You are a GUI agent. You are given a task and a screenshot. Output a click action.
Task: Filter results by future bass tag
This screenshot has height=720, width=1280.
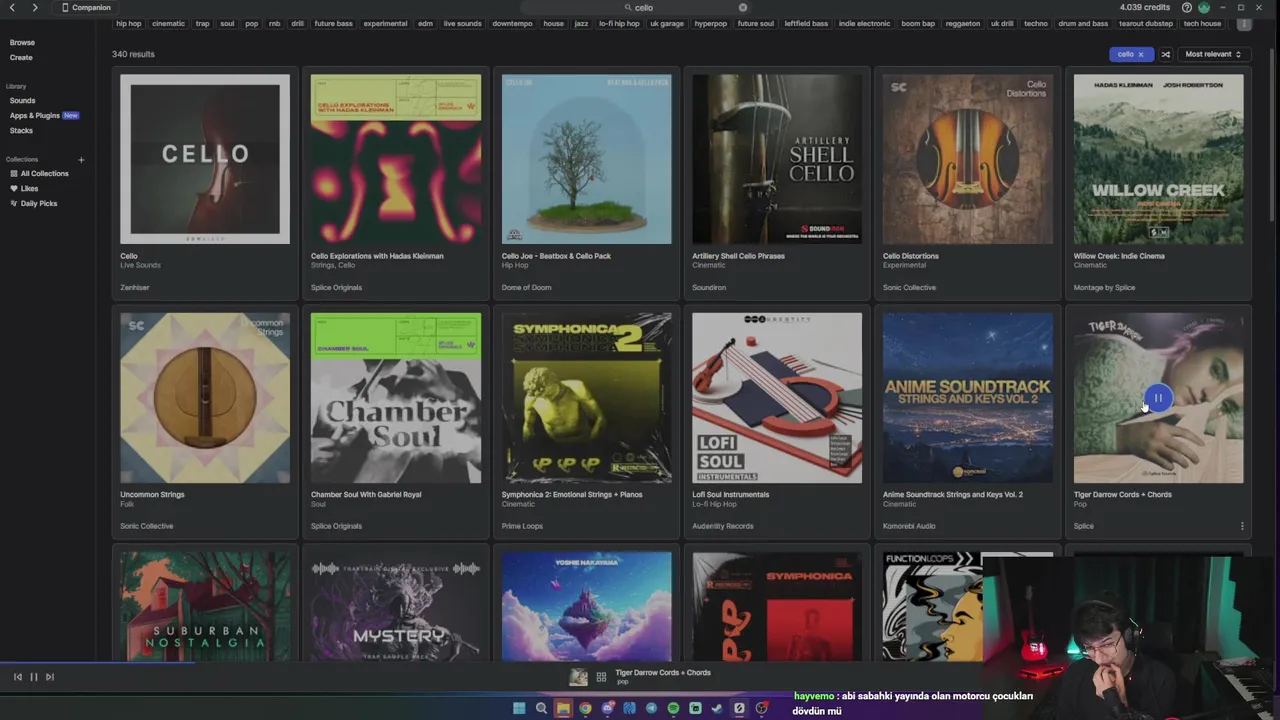point(333,23)
